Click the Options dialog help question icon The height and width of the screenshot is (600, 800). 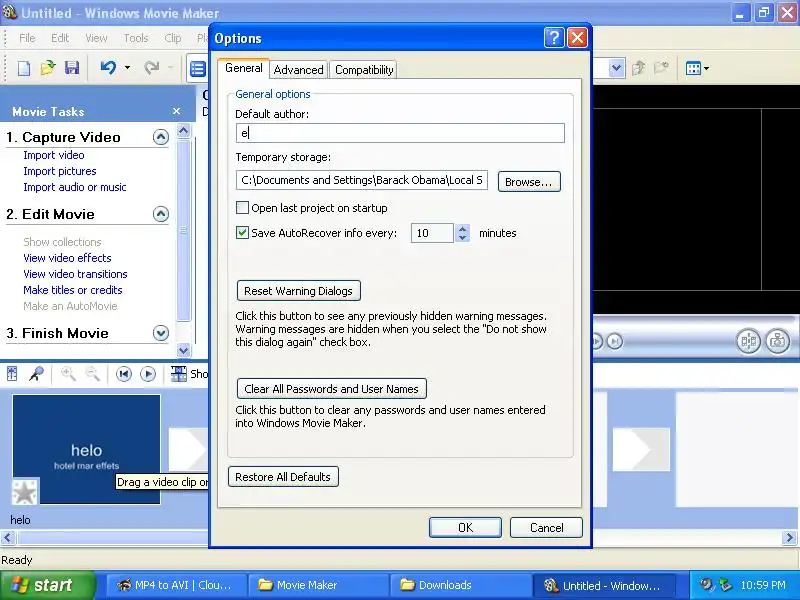pos(554,37)
